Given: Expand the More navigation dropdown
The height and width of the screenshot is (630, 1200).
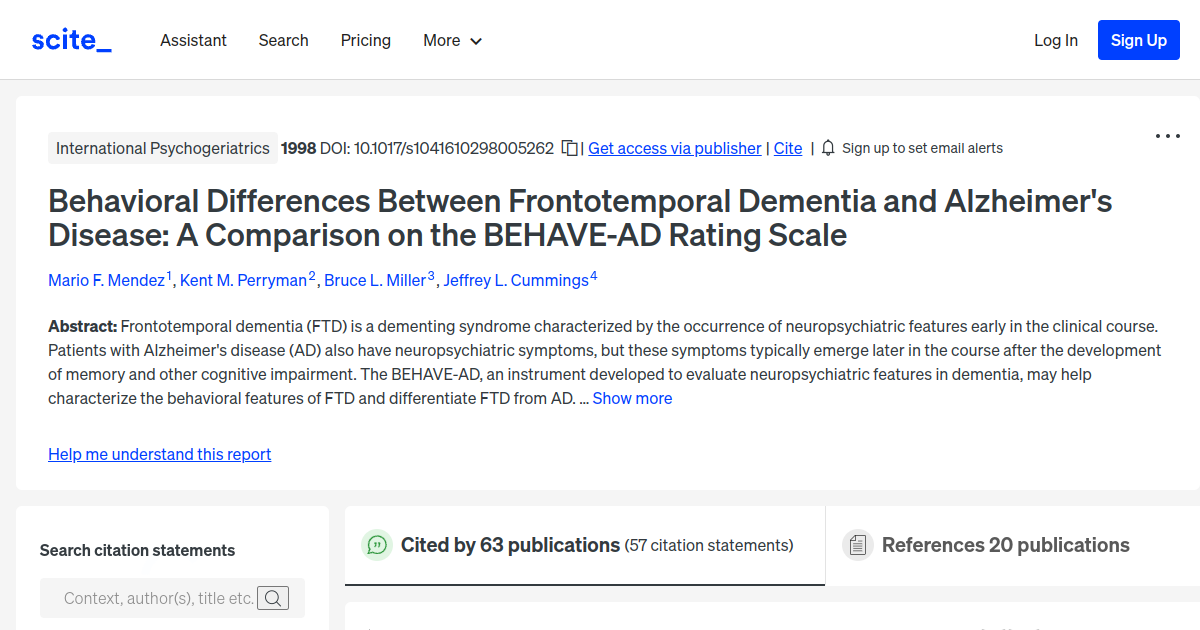Looking at the screenshot, I should click(x=452, y=40).
